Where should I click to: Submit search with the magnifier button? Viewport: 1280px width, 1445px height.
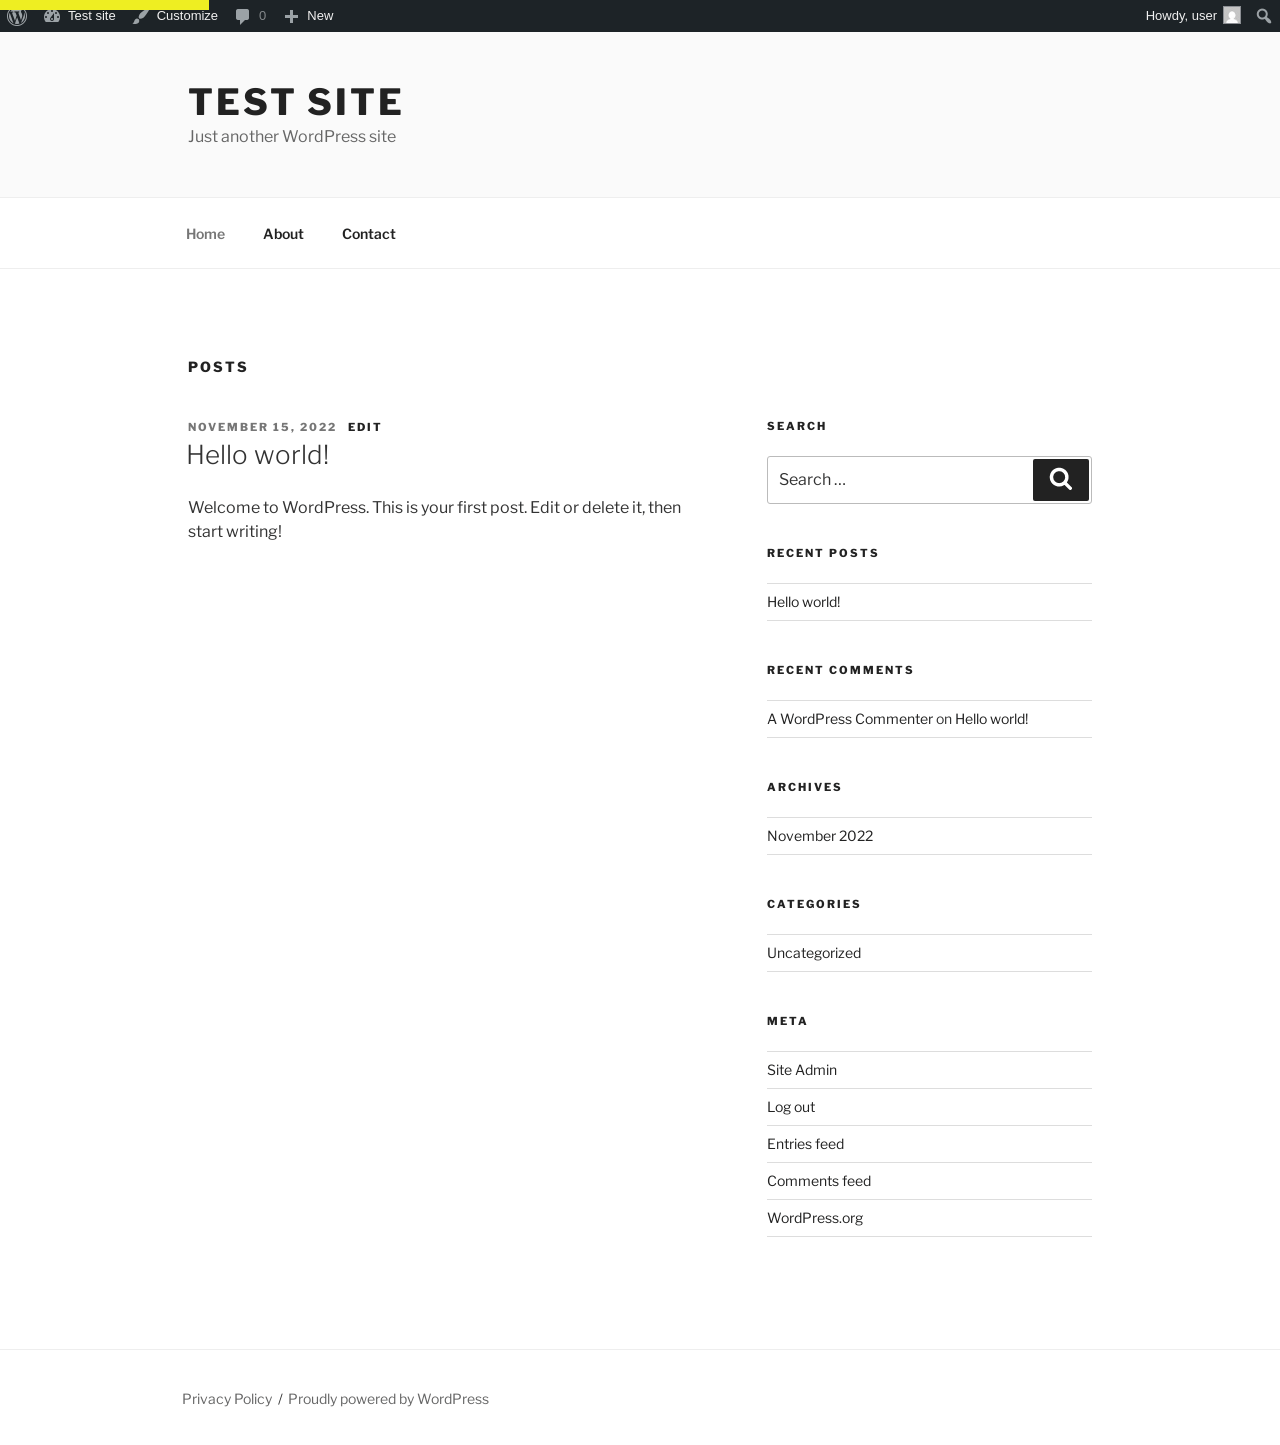[1061, 480]
